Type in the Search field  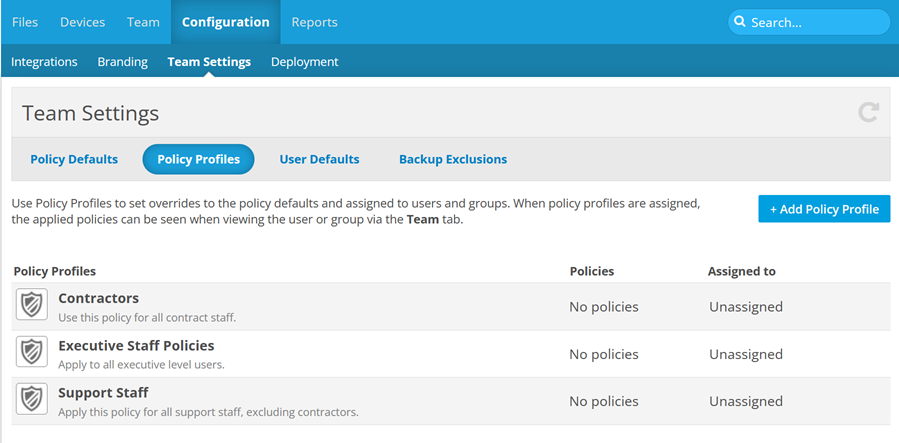click(x=815, y=22)
